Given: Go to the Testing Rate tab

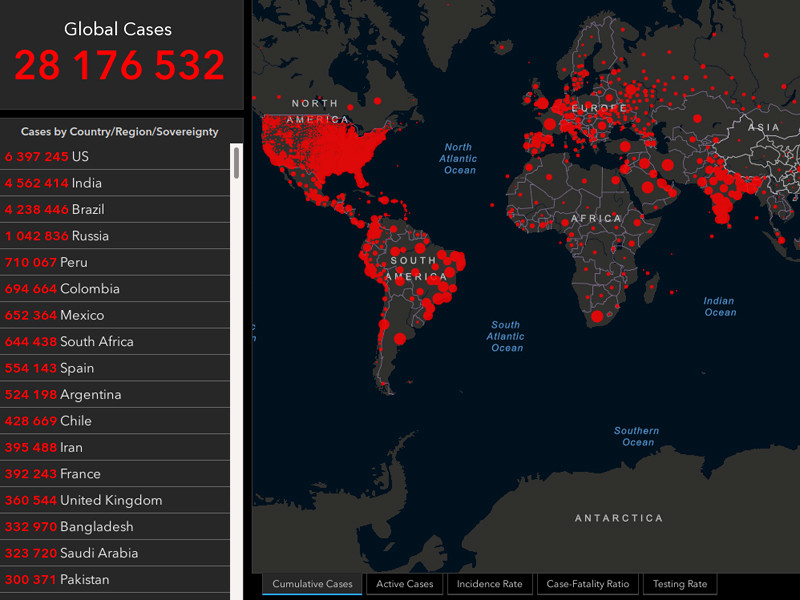Looking at the screenshot, I should [680, 584].
